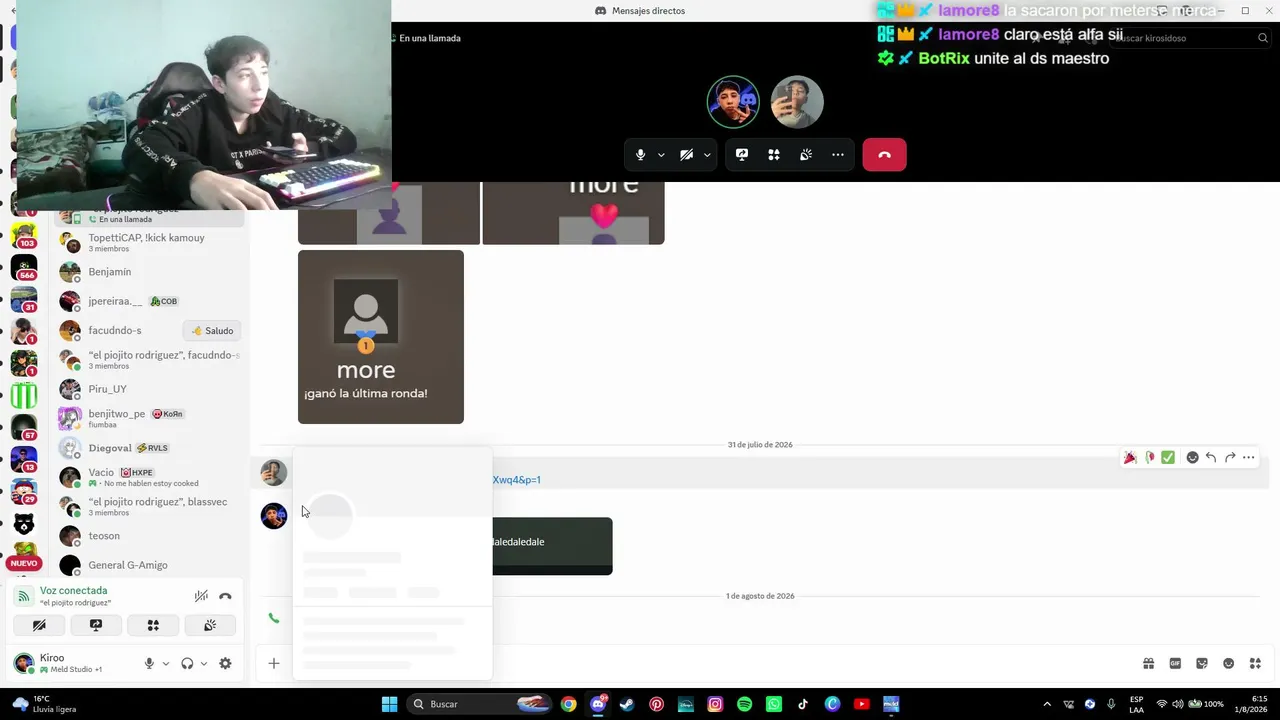Deafen audio with the headphones icon

point(187,663)
